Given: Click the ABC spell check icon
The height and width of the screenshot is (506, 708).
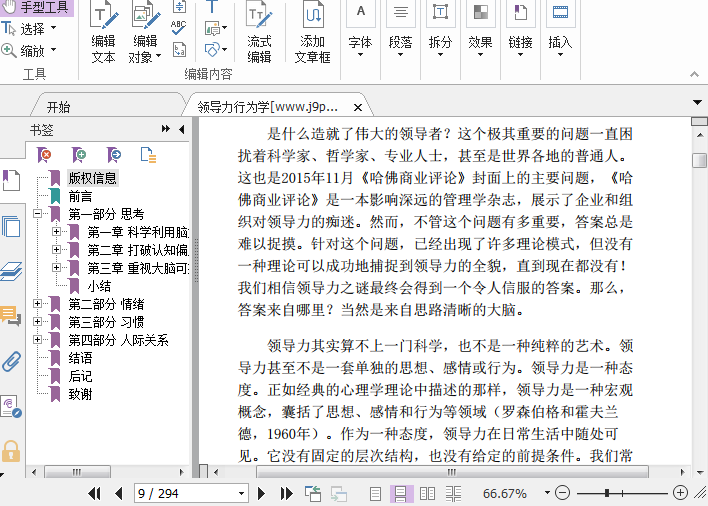Looking at the screenshot, I should (179, 28).
